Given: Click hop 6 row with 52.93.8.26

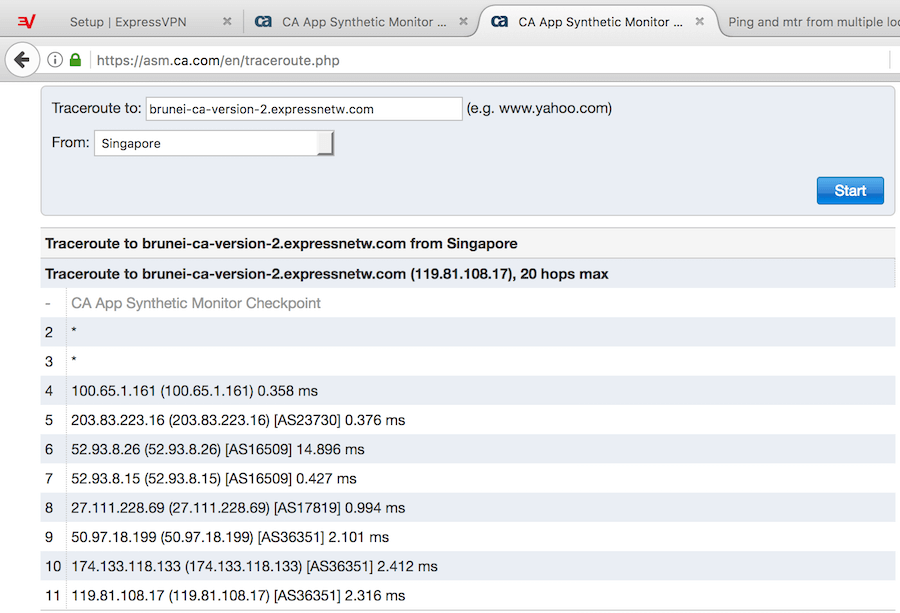Looking at the screenshot, I should pos(468,449).
